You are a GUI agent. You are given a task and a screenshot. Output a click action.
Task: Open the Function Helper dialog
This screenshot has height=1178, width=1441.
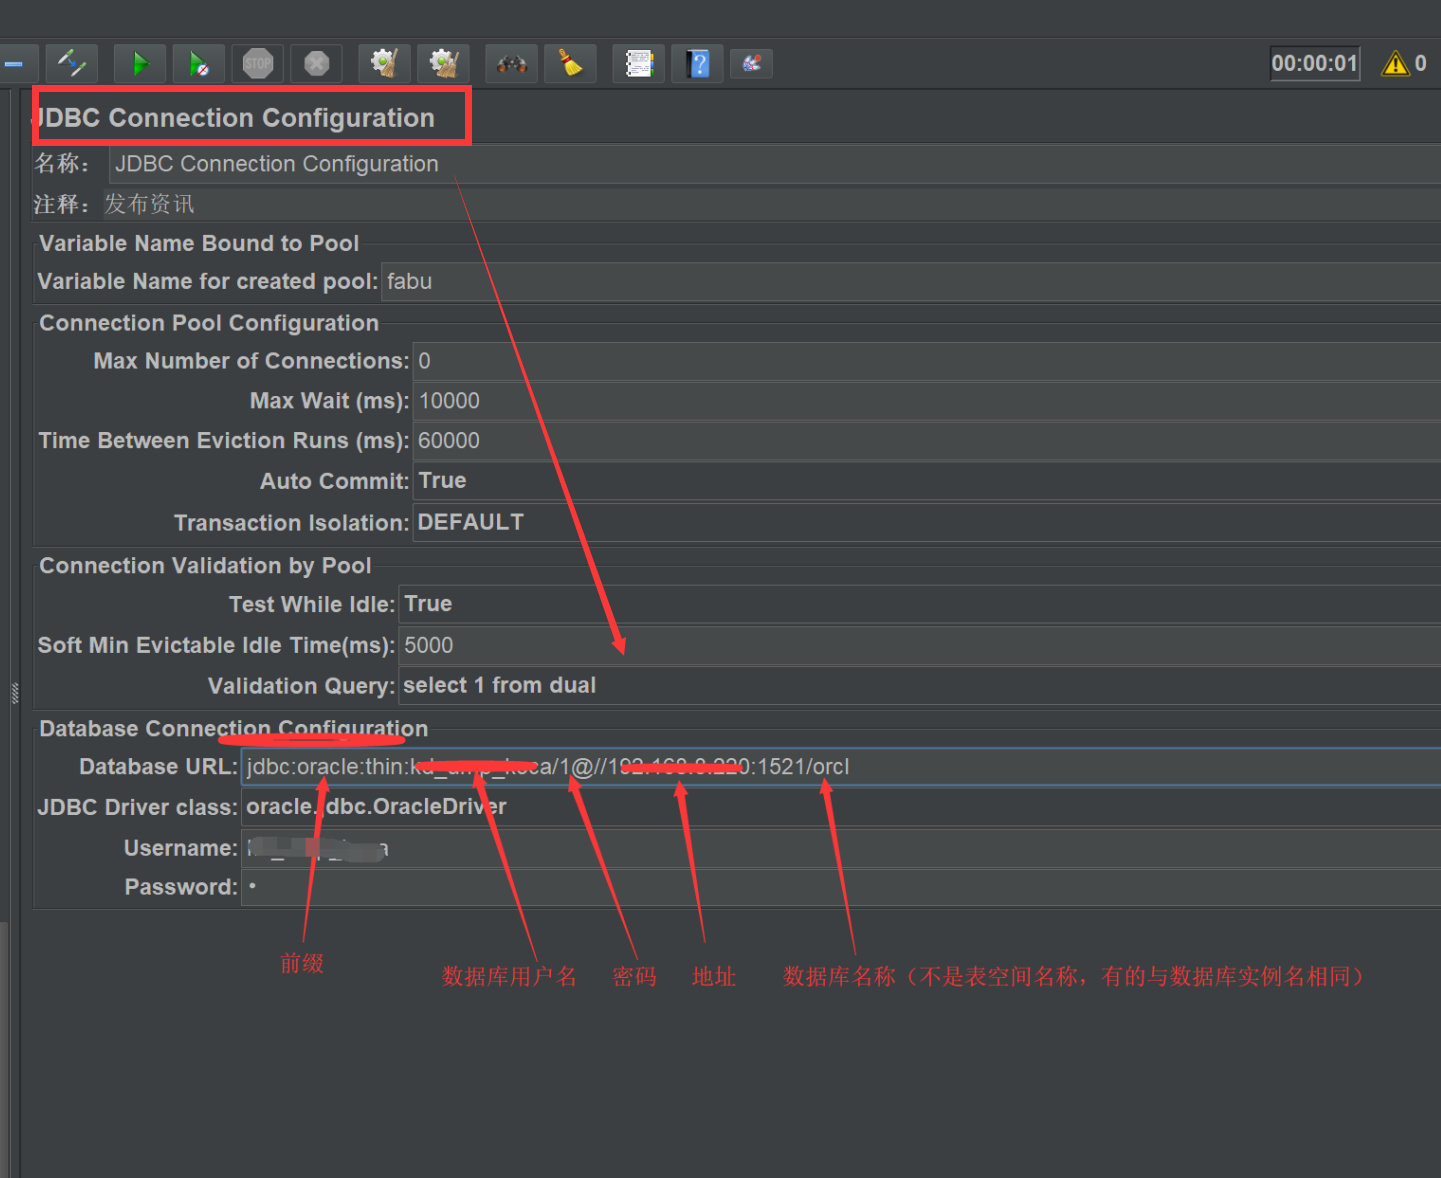[x=638, y=63]
